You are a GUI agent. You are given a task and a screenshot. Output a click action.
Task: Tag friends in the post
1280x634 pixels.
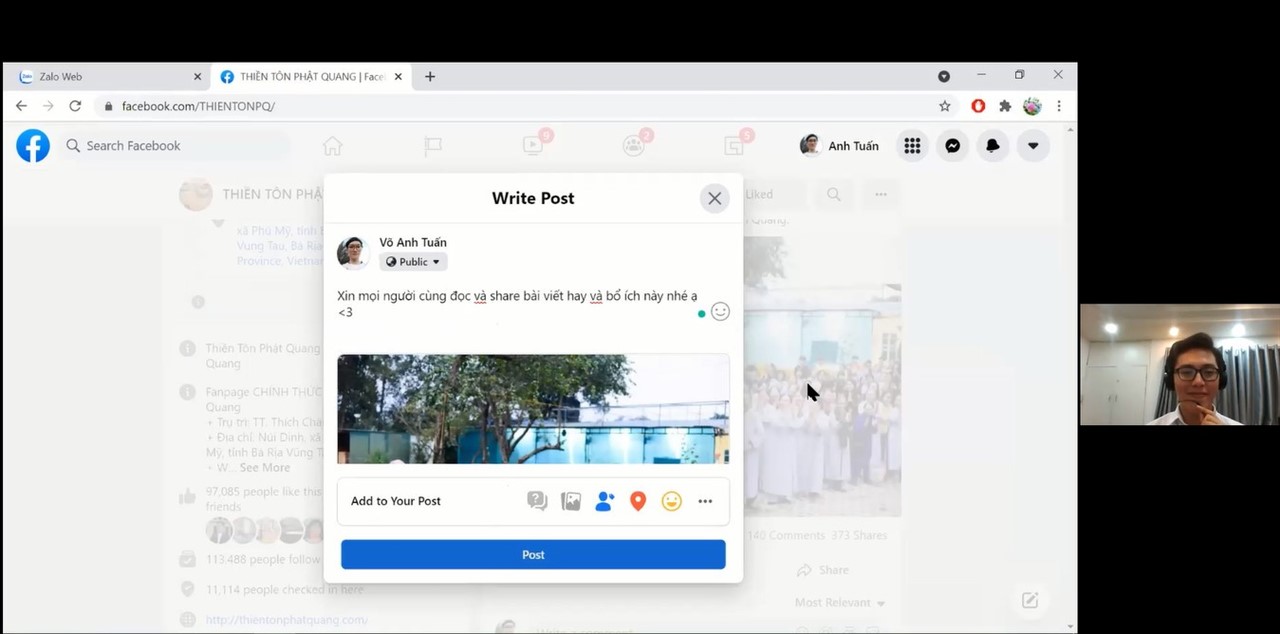pos(604,501)
